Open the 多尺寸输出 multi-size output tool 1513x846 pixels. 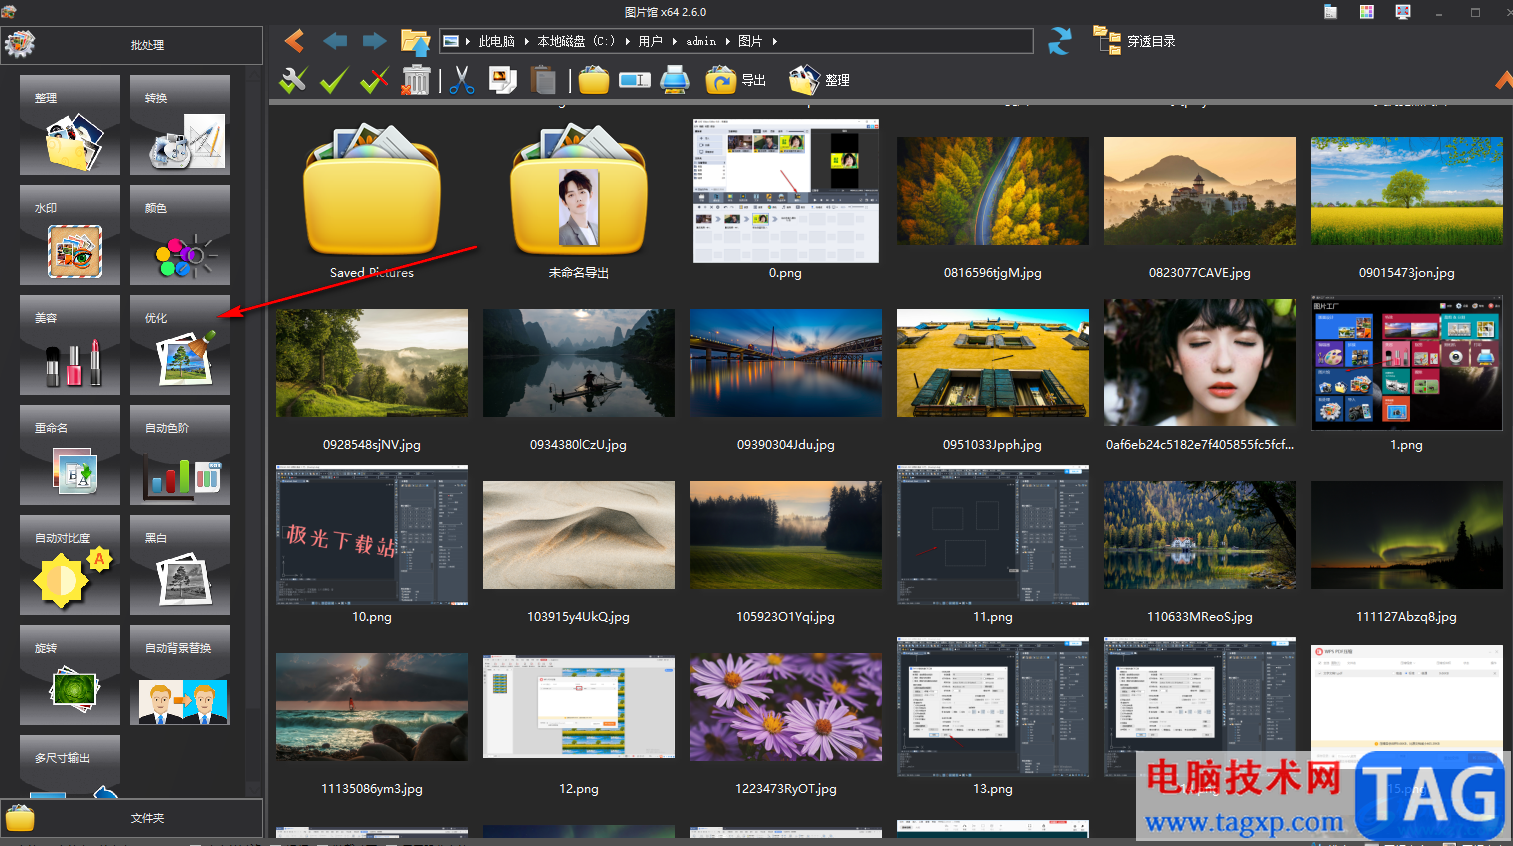pos(70,766)
